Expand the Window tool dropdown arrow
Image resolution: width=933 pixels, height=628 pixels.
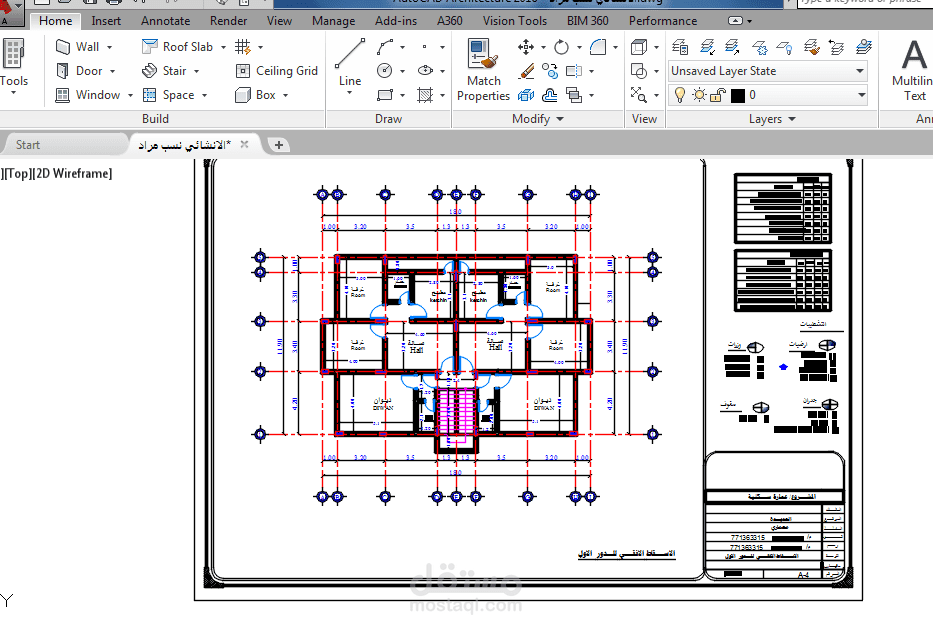130,95
